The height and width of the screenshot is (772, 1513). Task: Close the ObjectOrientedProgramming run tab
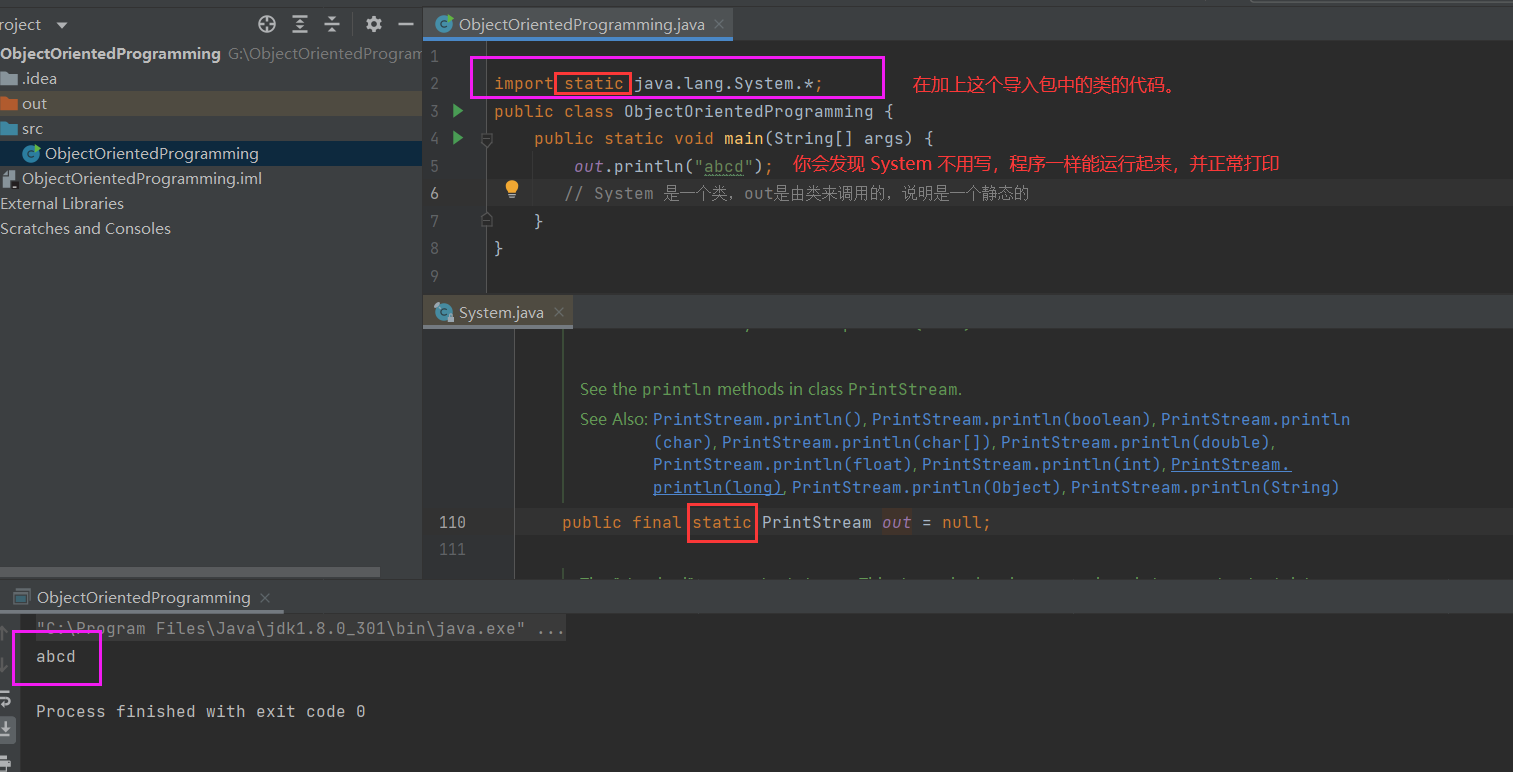pyautogui.click(x=265, y=598)
